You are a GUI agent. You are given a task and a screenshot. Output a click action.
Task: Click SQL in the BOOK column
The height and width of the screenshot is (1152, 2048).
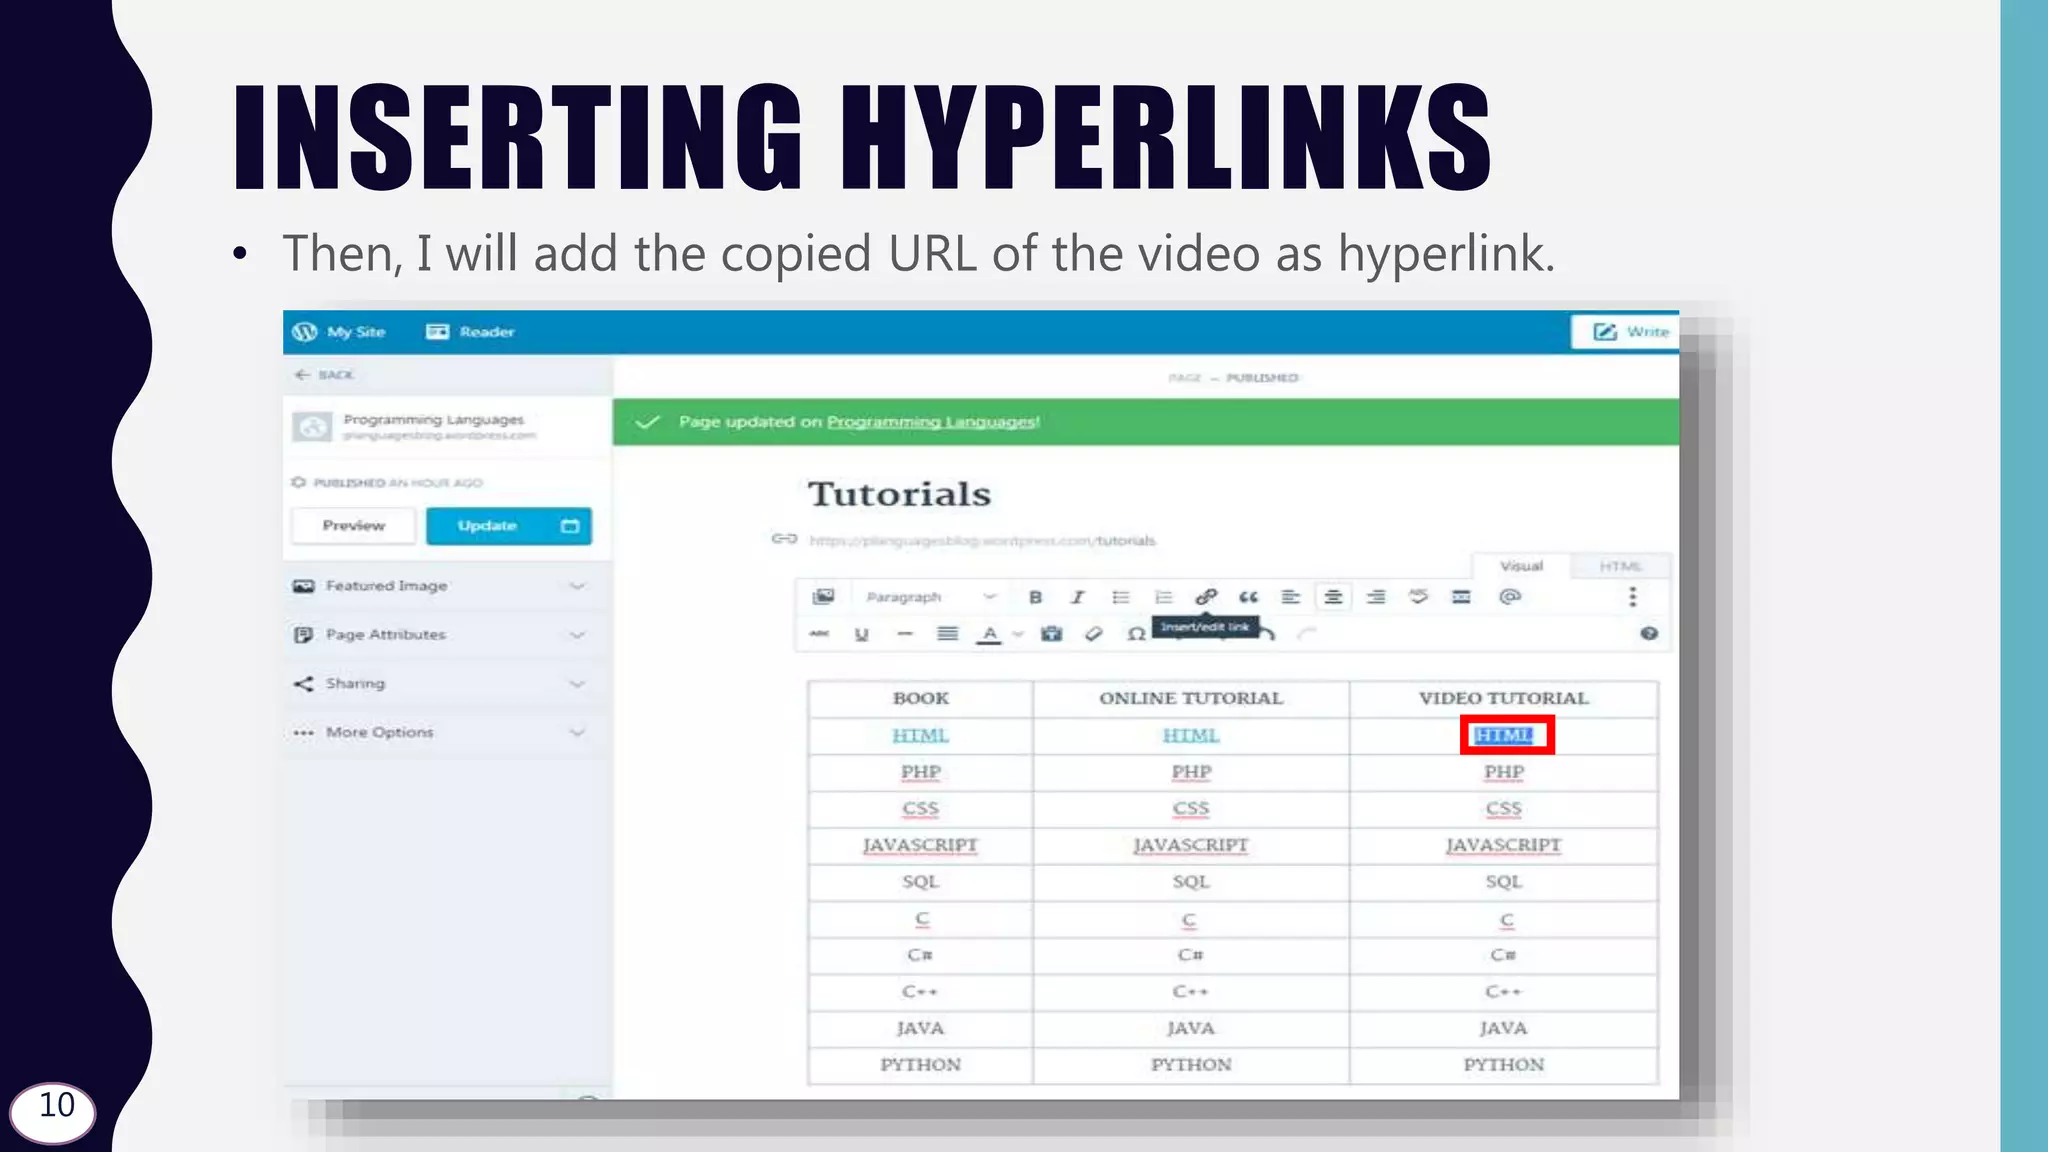pyautogui.click(x=920, y=882)
